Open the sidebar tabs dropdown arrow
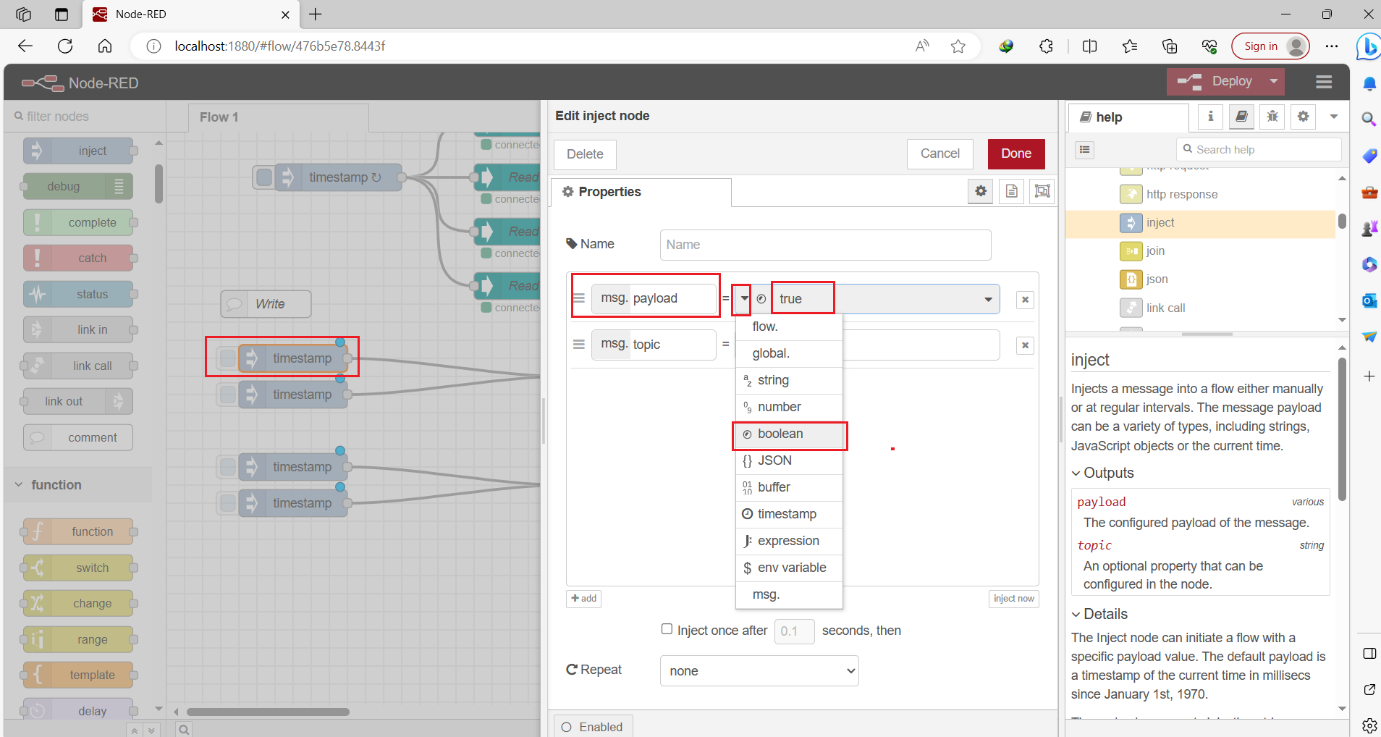 pos(1334,117)
